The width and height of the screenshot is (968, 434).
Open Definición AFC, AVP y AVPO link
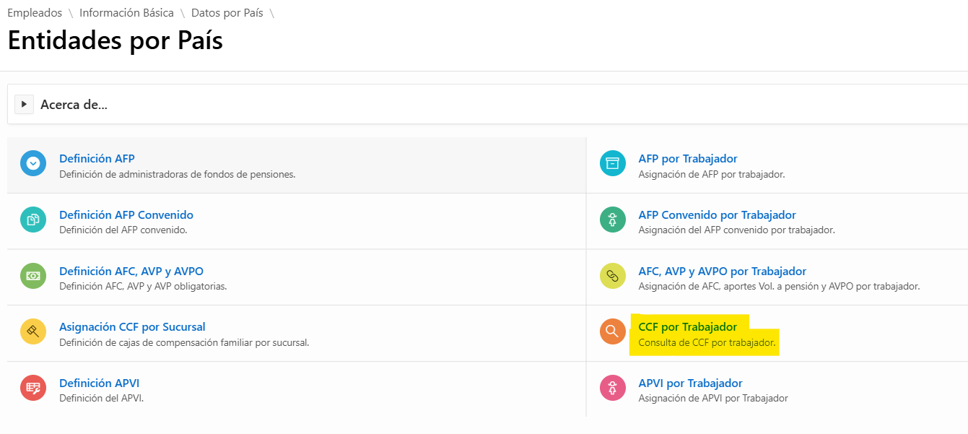tap(131, 271)
